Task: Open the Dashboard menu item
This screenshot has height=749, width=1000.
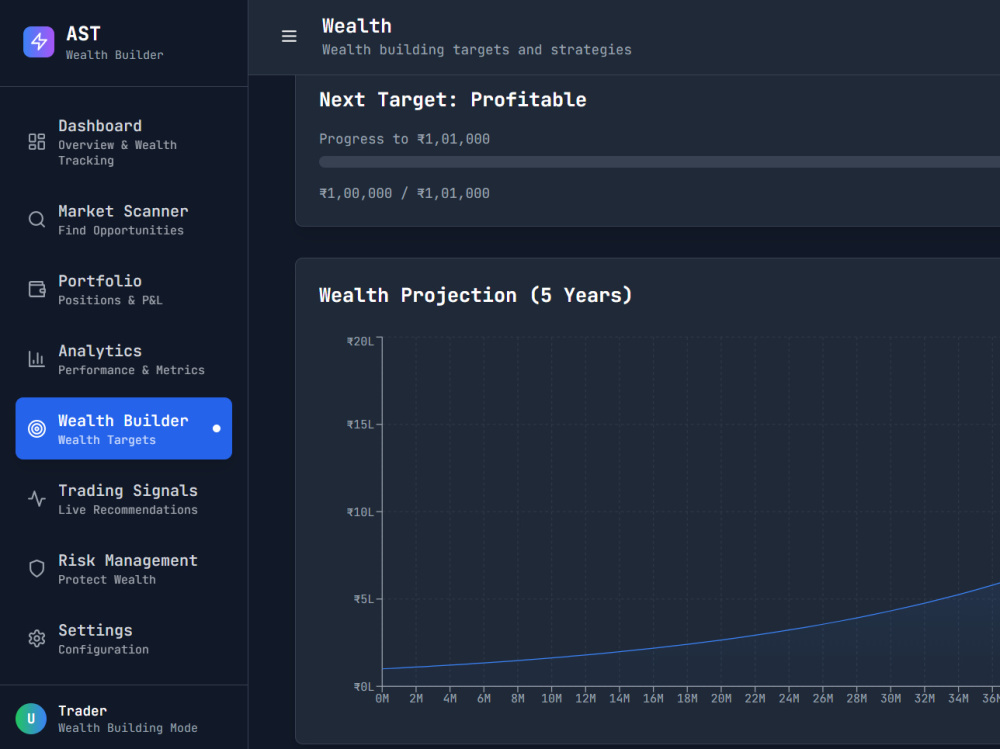Action: [124, 142]
